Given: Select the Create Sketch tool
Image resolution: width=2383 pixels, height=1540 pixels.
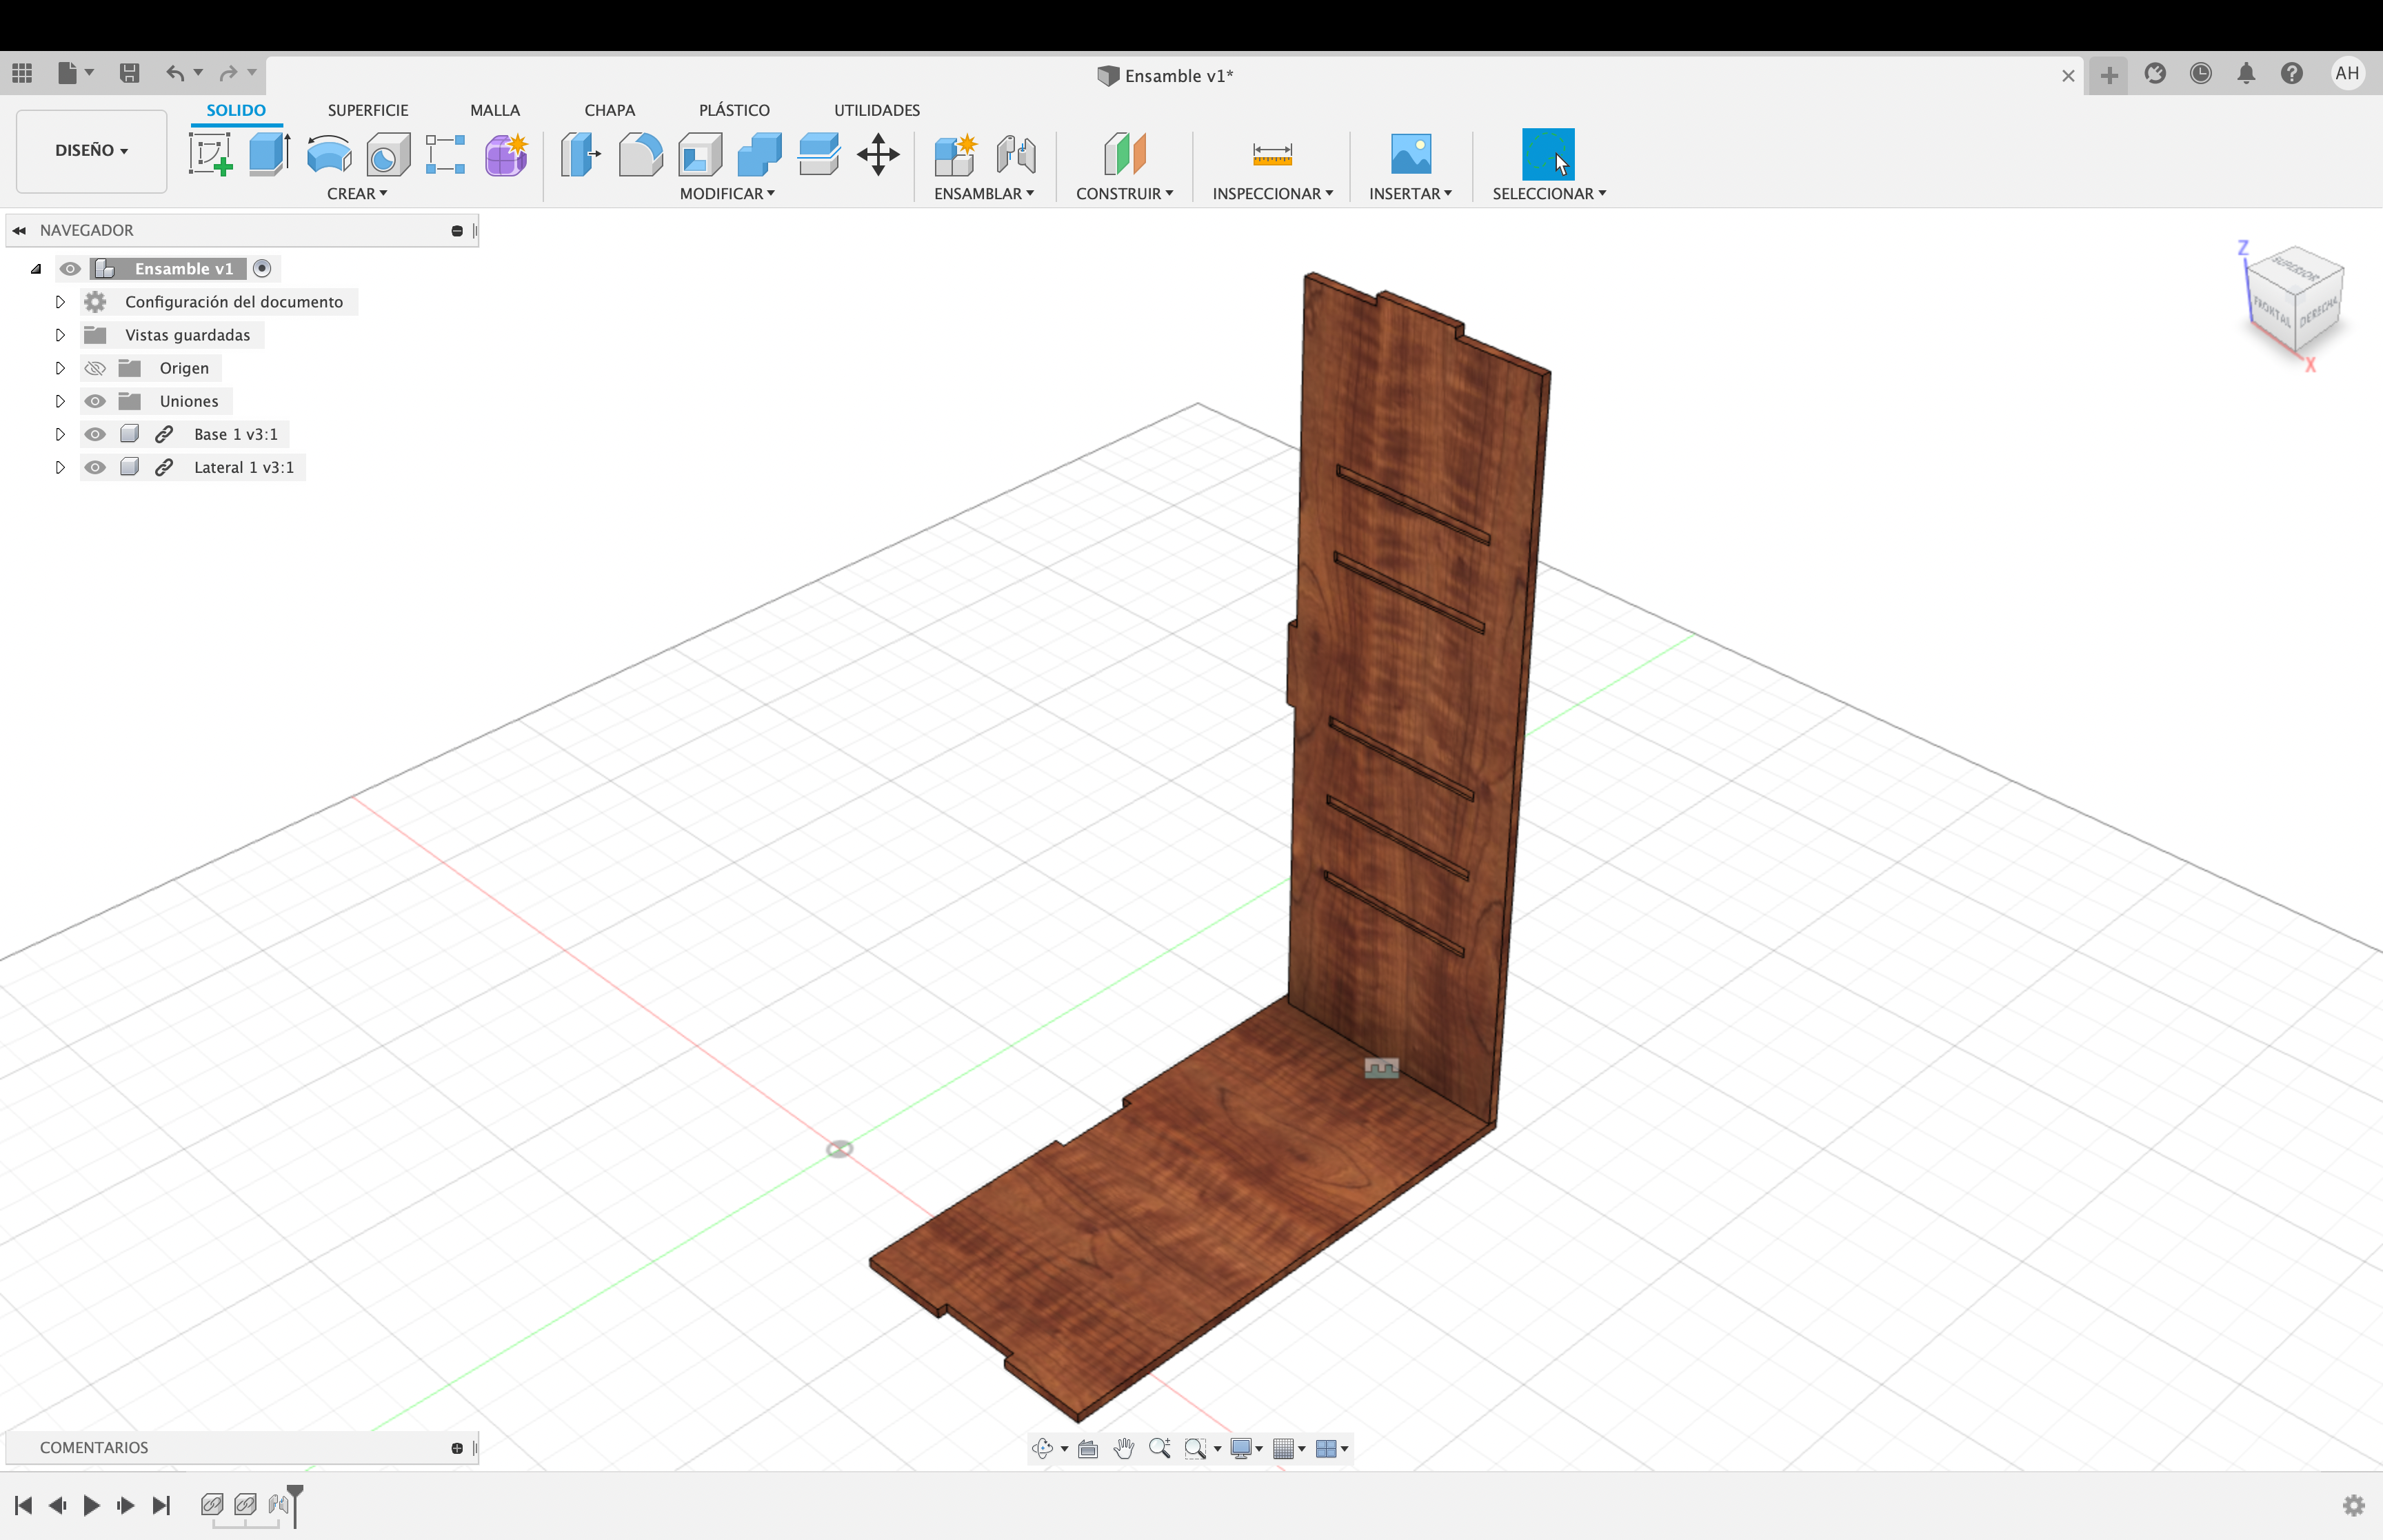Looking at the screenshot, I should click(x=210, y=155).
